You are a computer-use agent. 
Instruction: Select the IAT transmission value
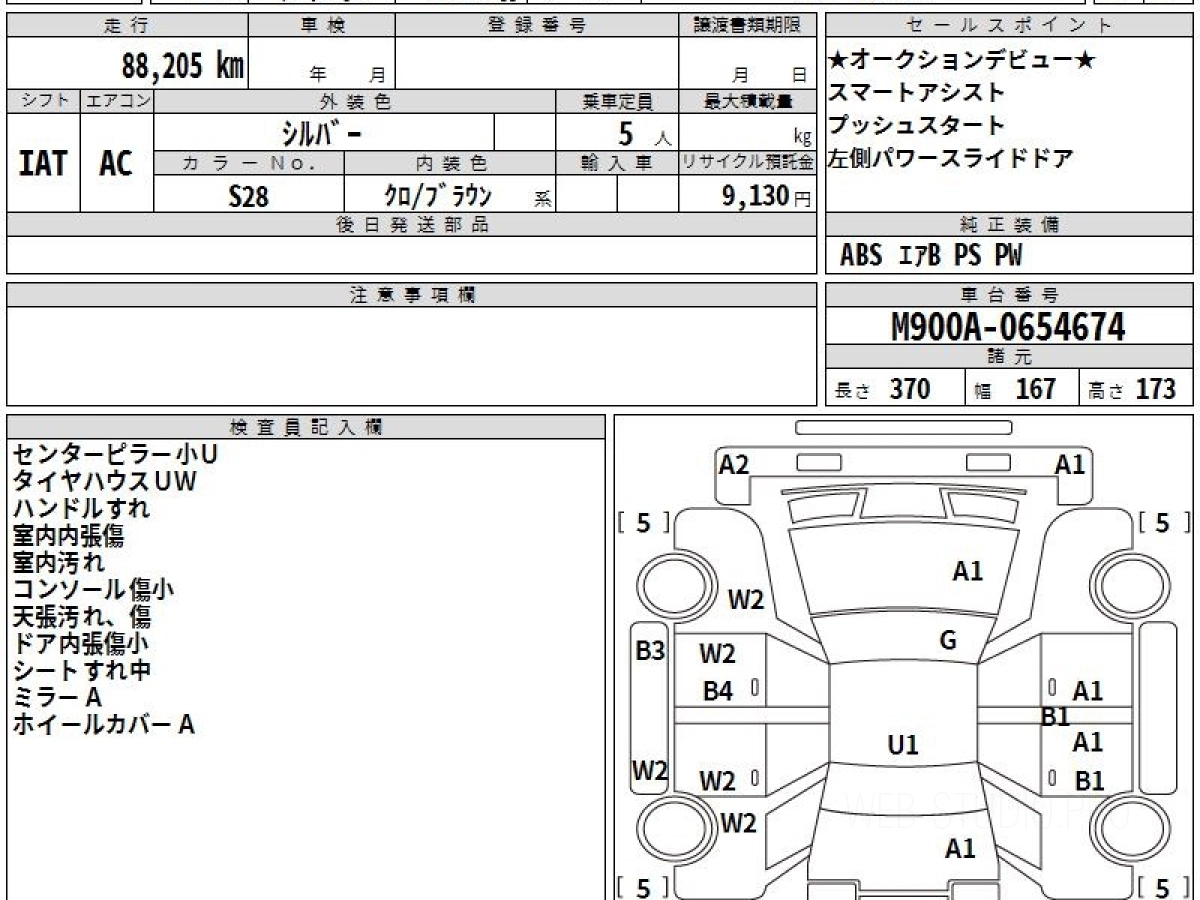point(43,163)
